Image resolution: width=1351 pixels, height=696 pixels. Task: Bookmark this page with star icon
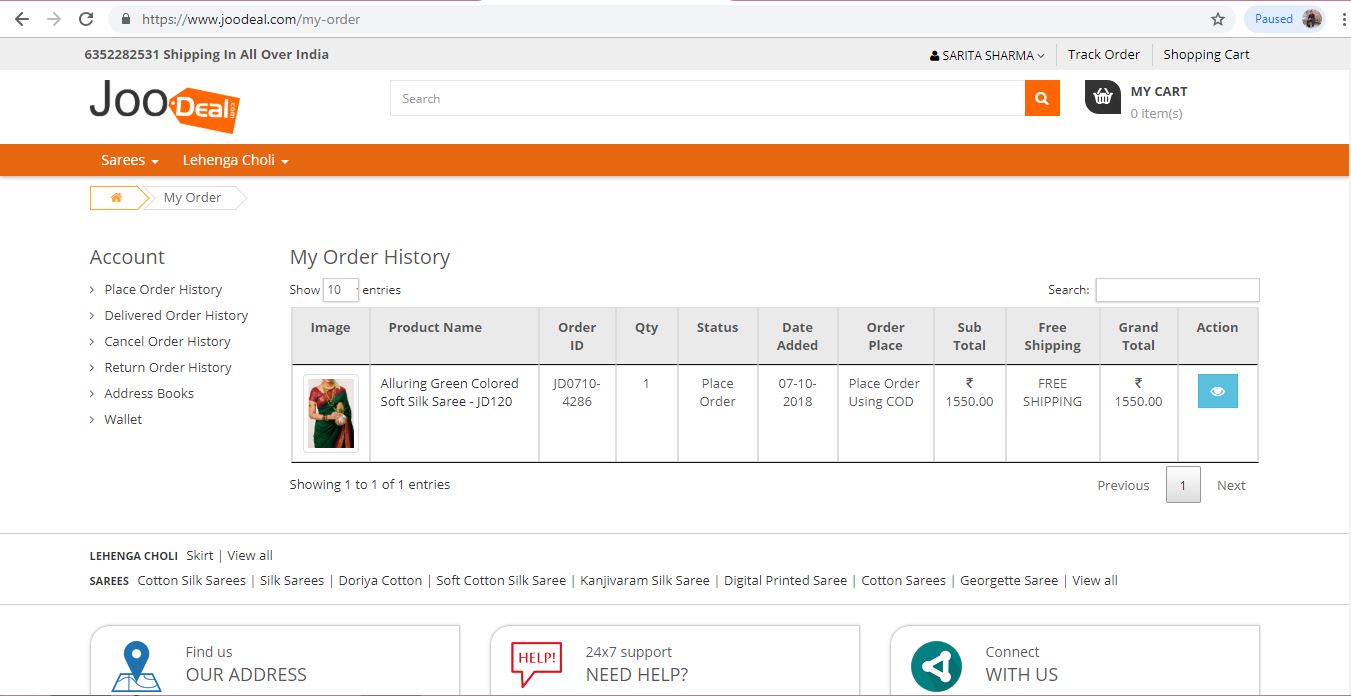1218,19
